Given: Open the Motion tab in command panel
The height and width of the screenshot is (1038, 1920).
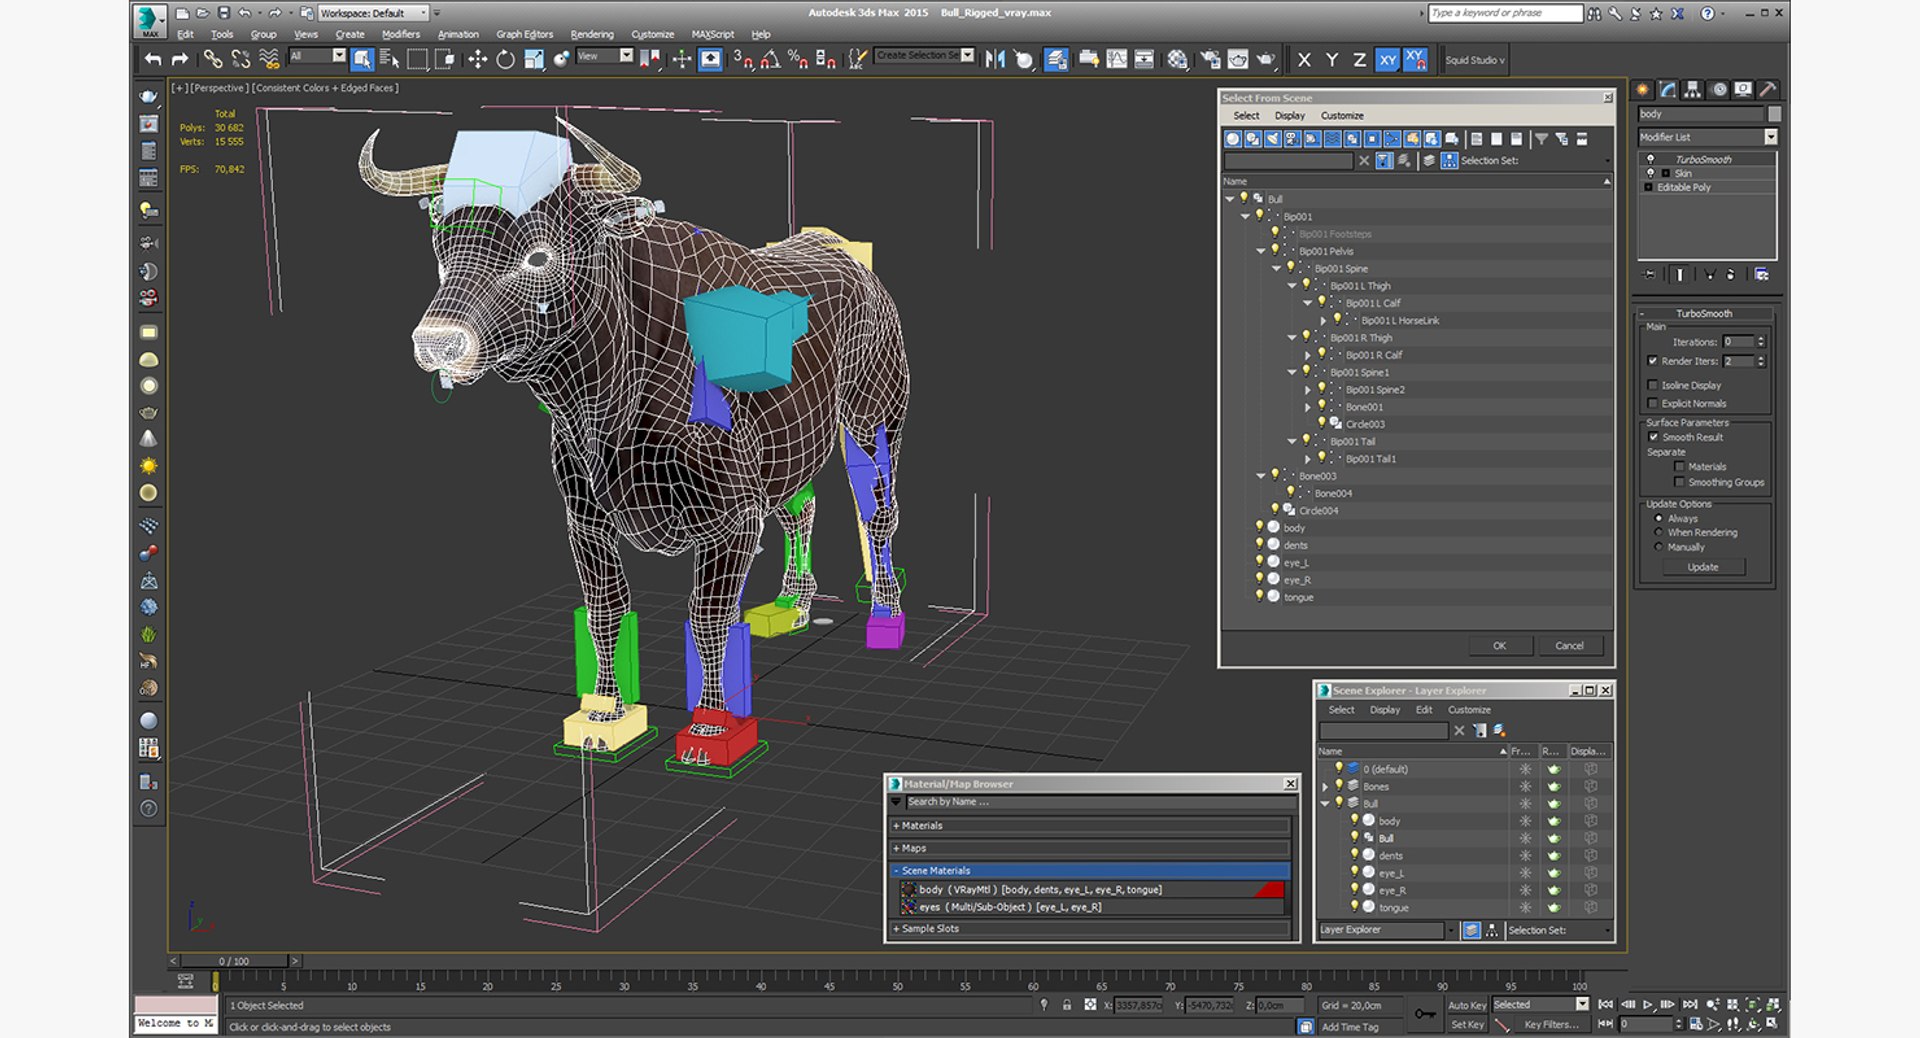Looking at the screenshot, I should [x=1718, y=90].
